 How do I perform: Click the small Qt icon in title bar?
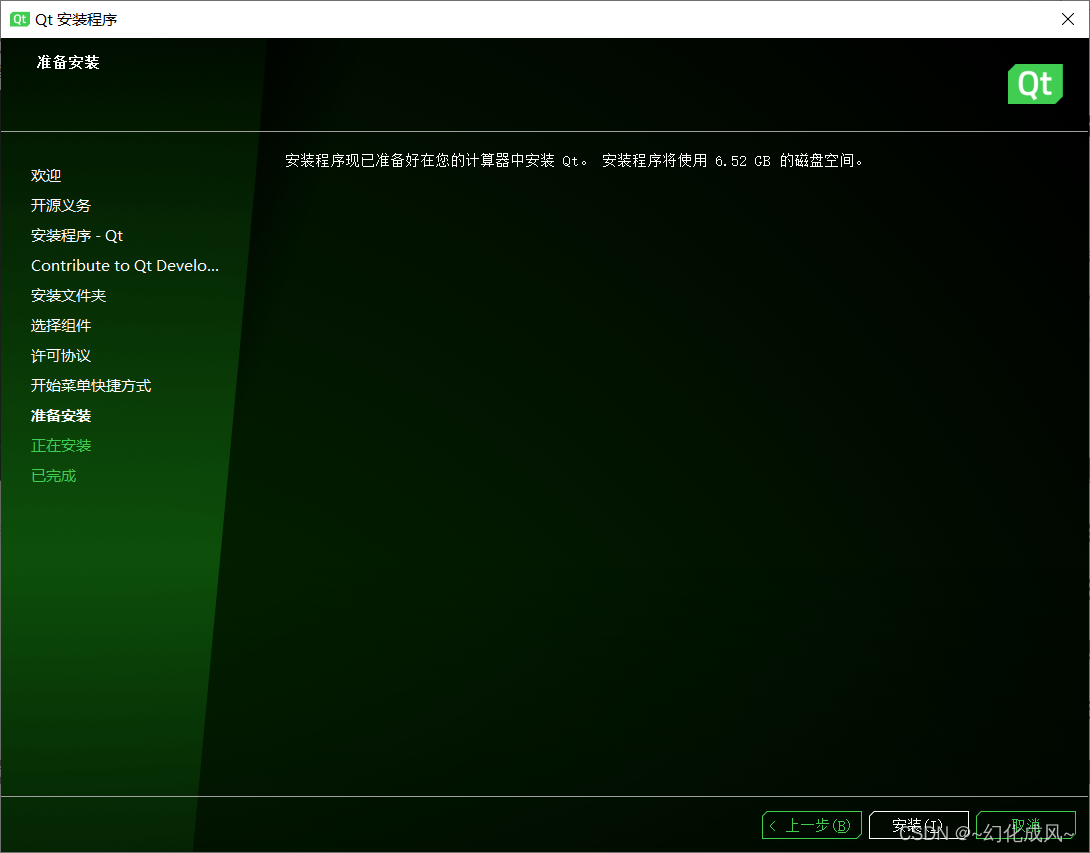click(19, 19)
